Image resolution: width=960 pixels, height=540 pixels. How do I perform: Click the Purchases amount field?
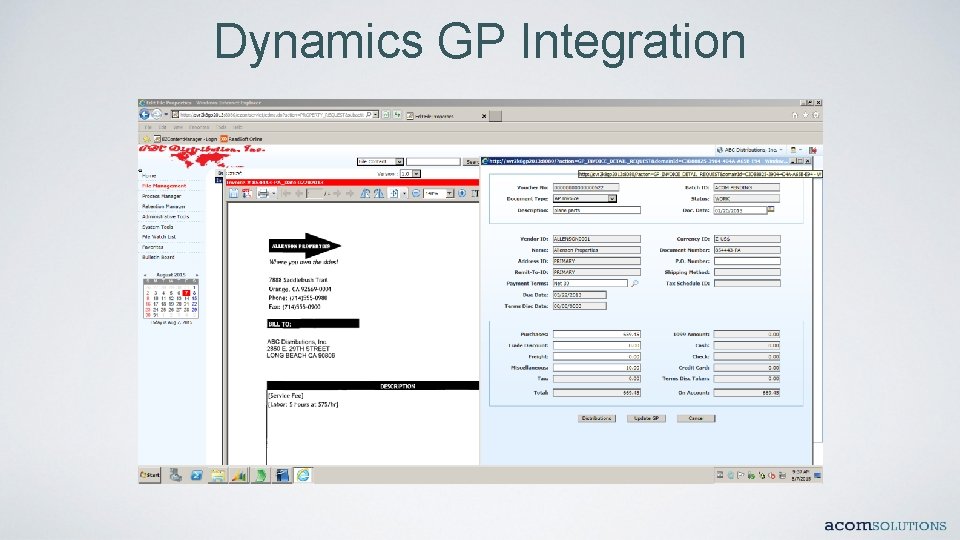[x=596, y=334]
